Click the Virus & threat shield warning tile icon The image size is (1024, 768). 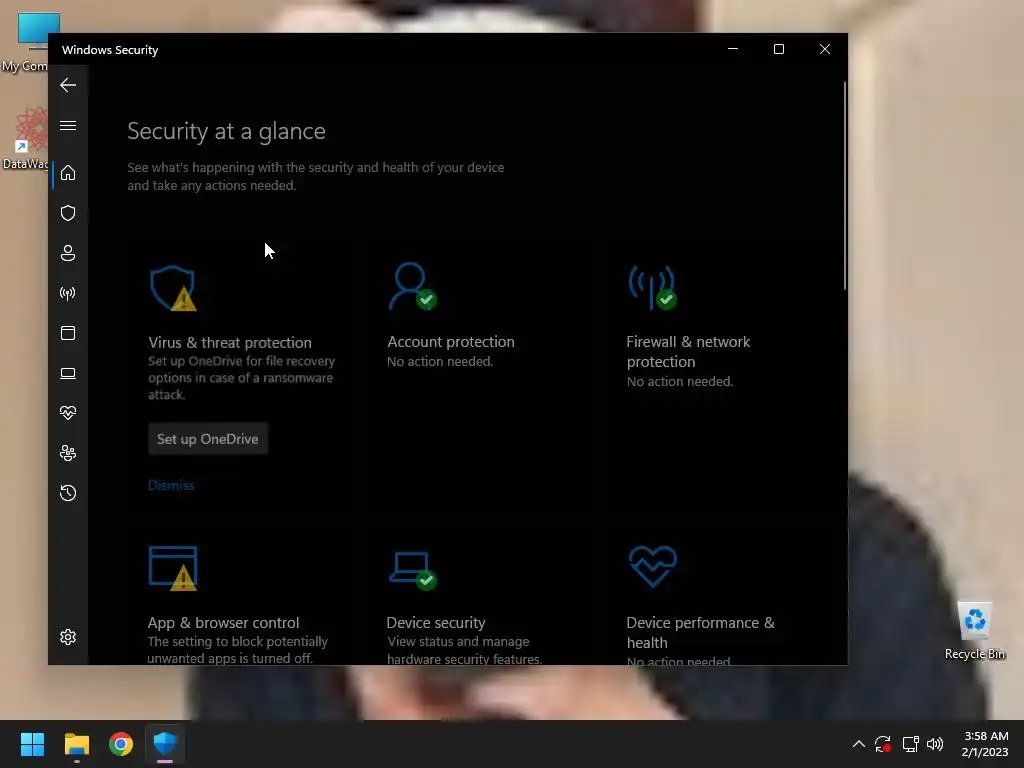173,288
